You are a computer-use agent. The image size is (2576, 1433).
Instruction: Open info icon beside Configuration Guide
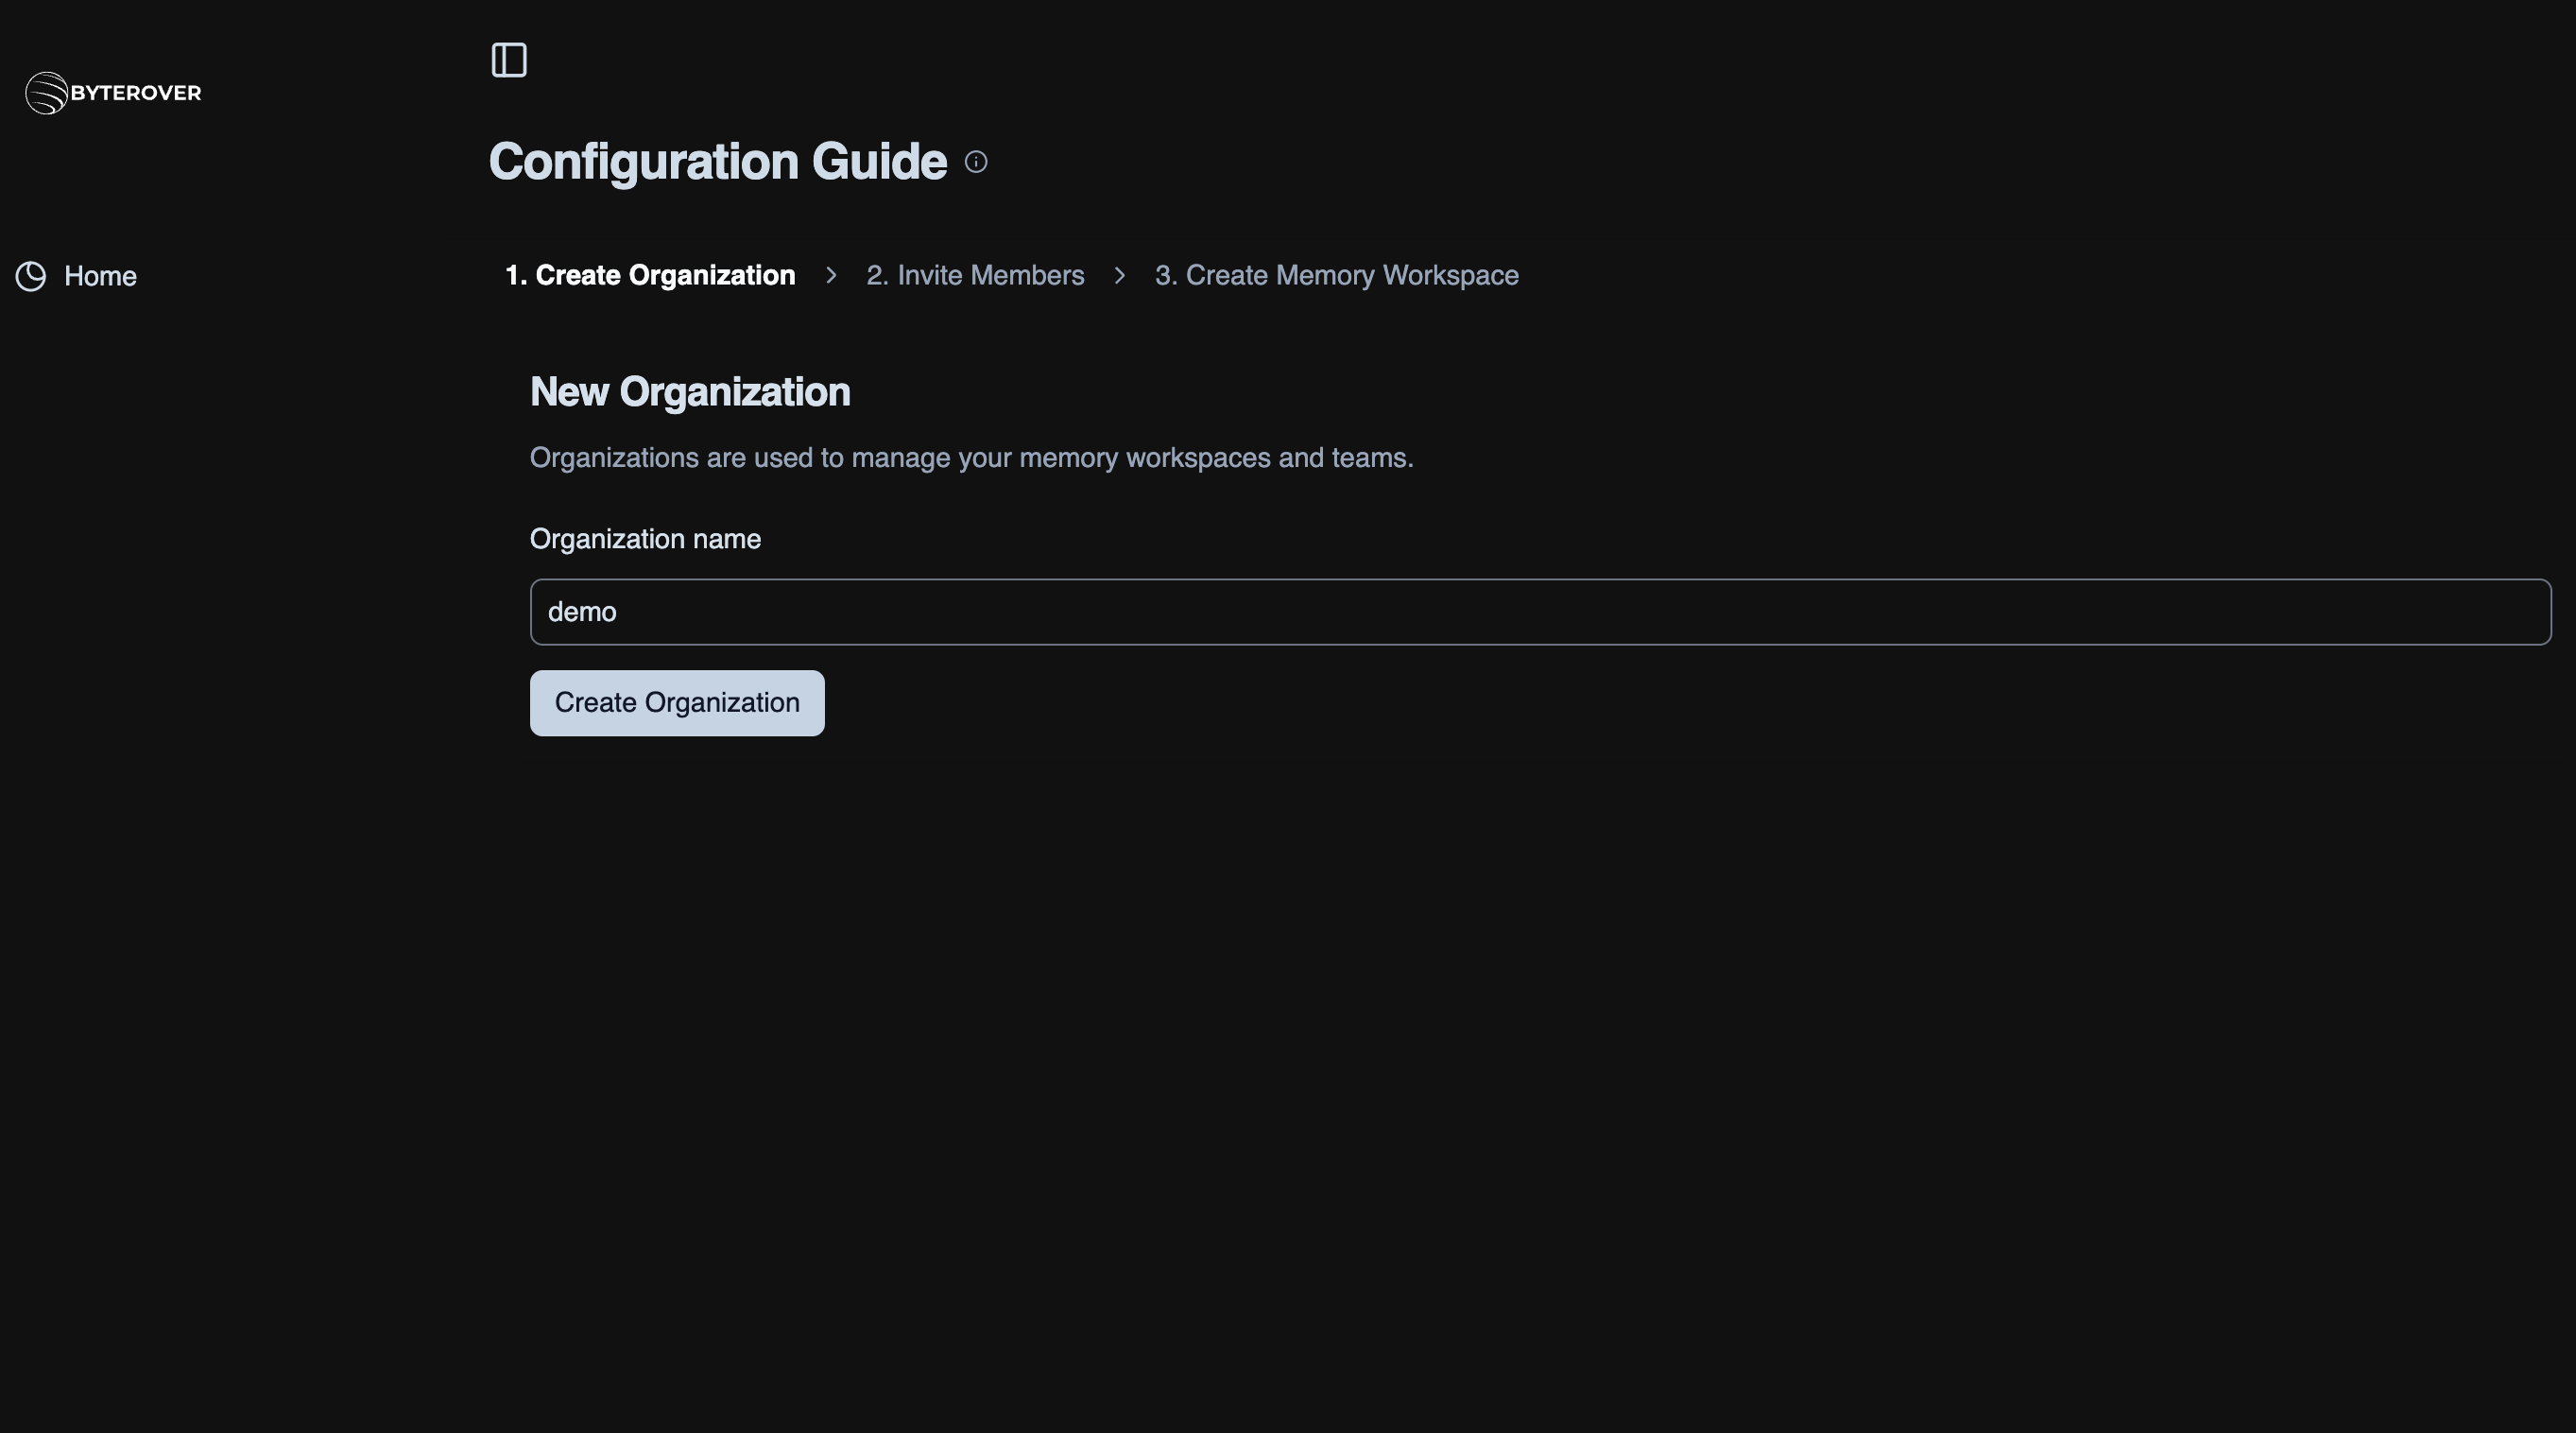click(x=976, y=162)
